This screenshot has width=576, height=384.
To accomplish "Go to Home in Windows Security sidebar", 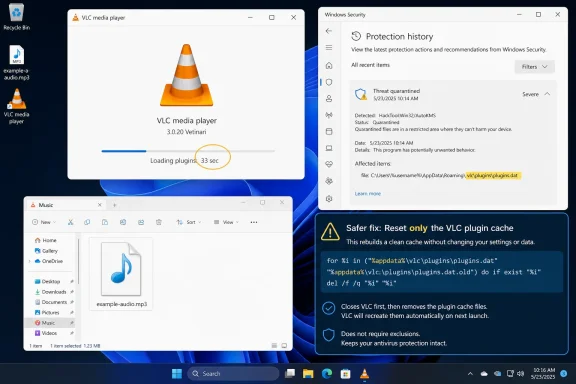I will (329, 65).
